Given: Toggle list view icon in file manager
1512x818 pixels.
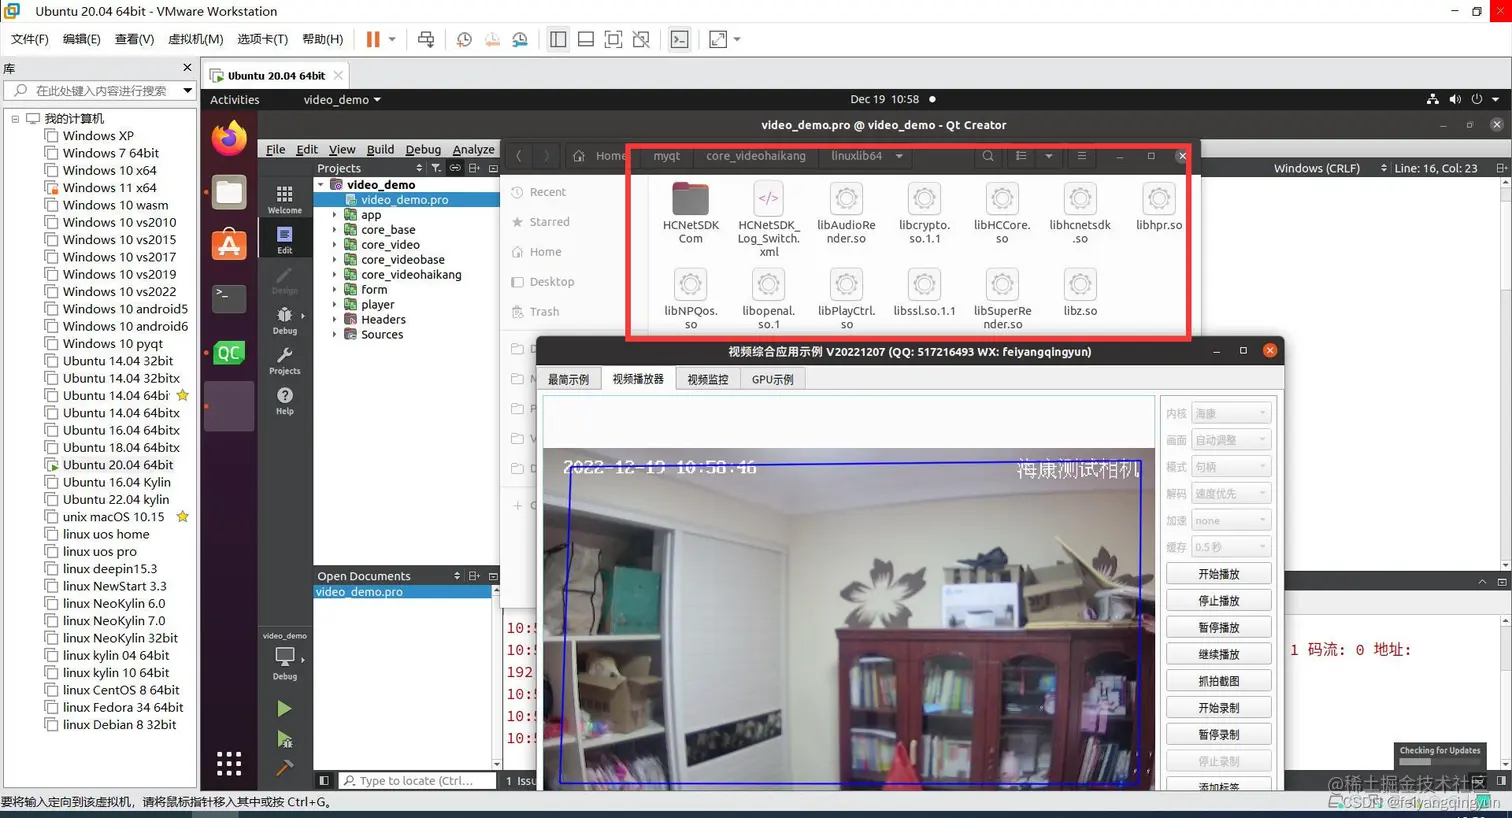Looking at the screenshot, I should pyautogui.click(x=1021, y=156).
